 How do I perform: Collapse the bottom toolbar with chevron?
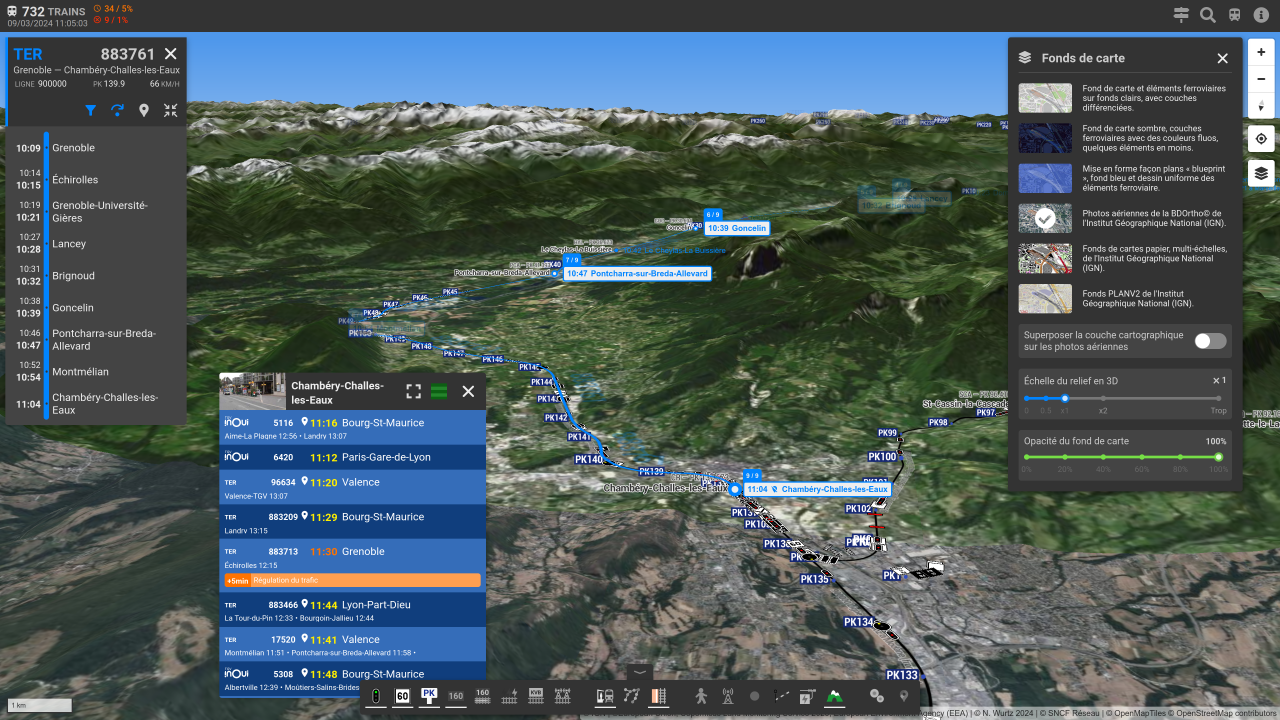[x=640, y=673]
